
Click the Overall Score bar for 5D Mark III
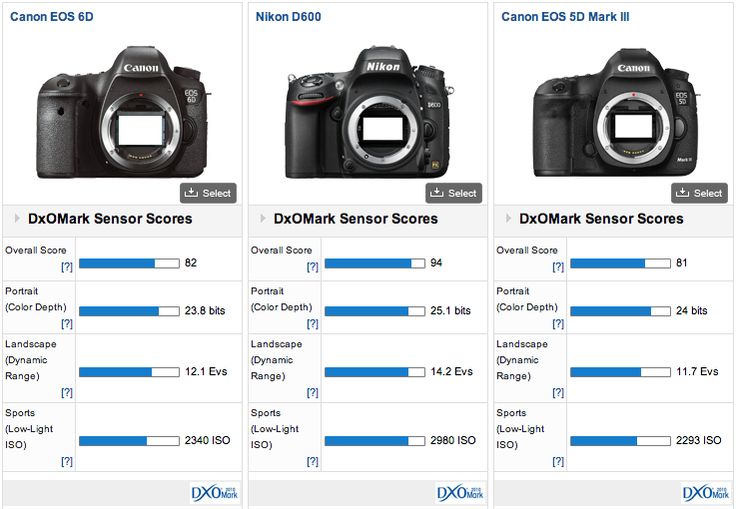point(621,263)
